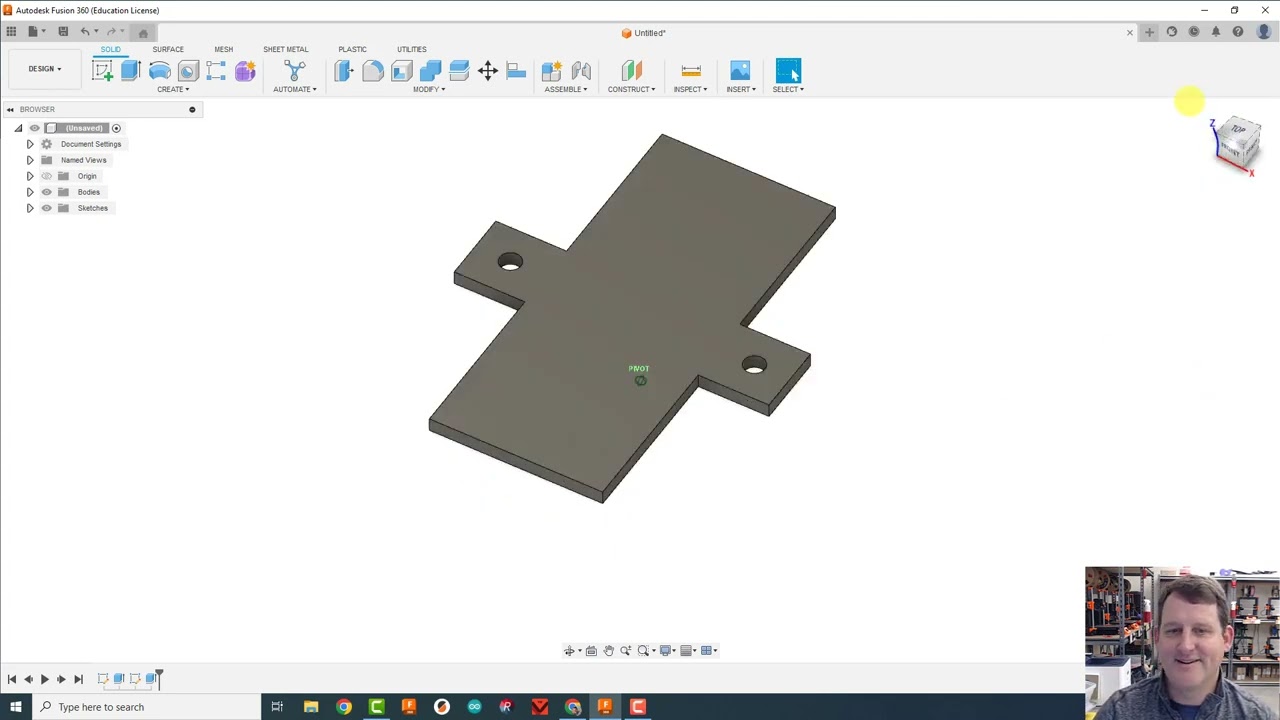Open the INSPECT dropdown menu
Image resolution: width=1280 pixels, height=720 pixels.
point(690,89)
